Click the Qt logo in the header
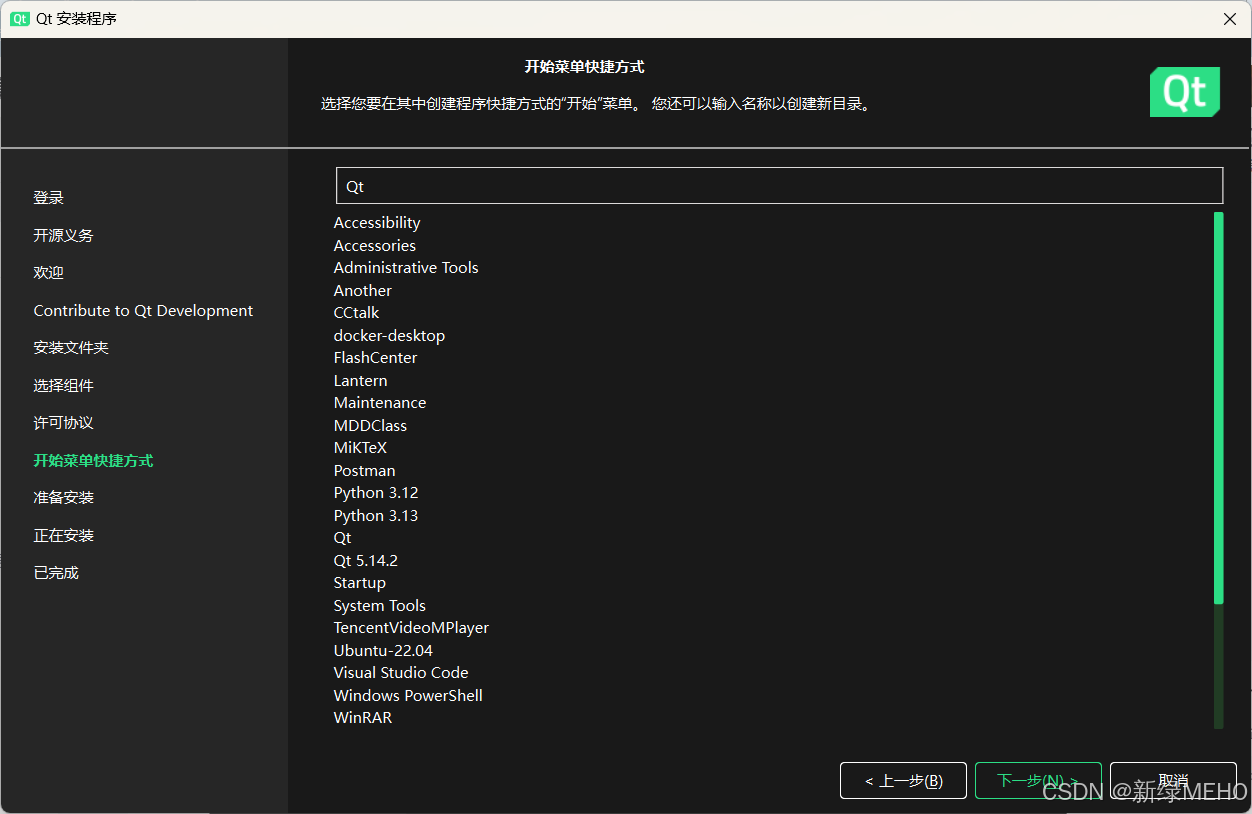The height and width of the screenshot is (814, 1252). pyautogui.click(x=1185, y=92)
